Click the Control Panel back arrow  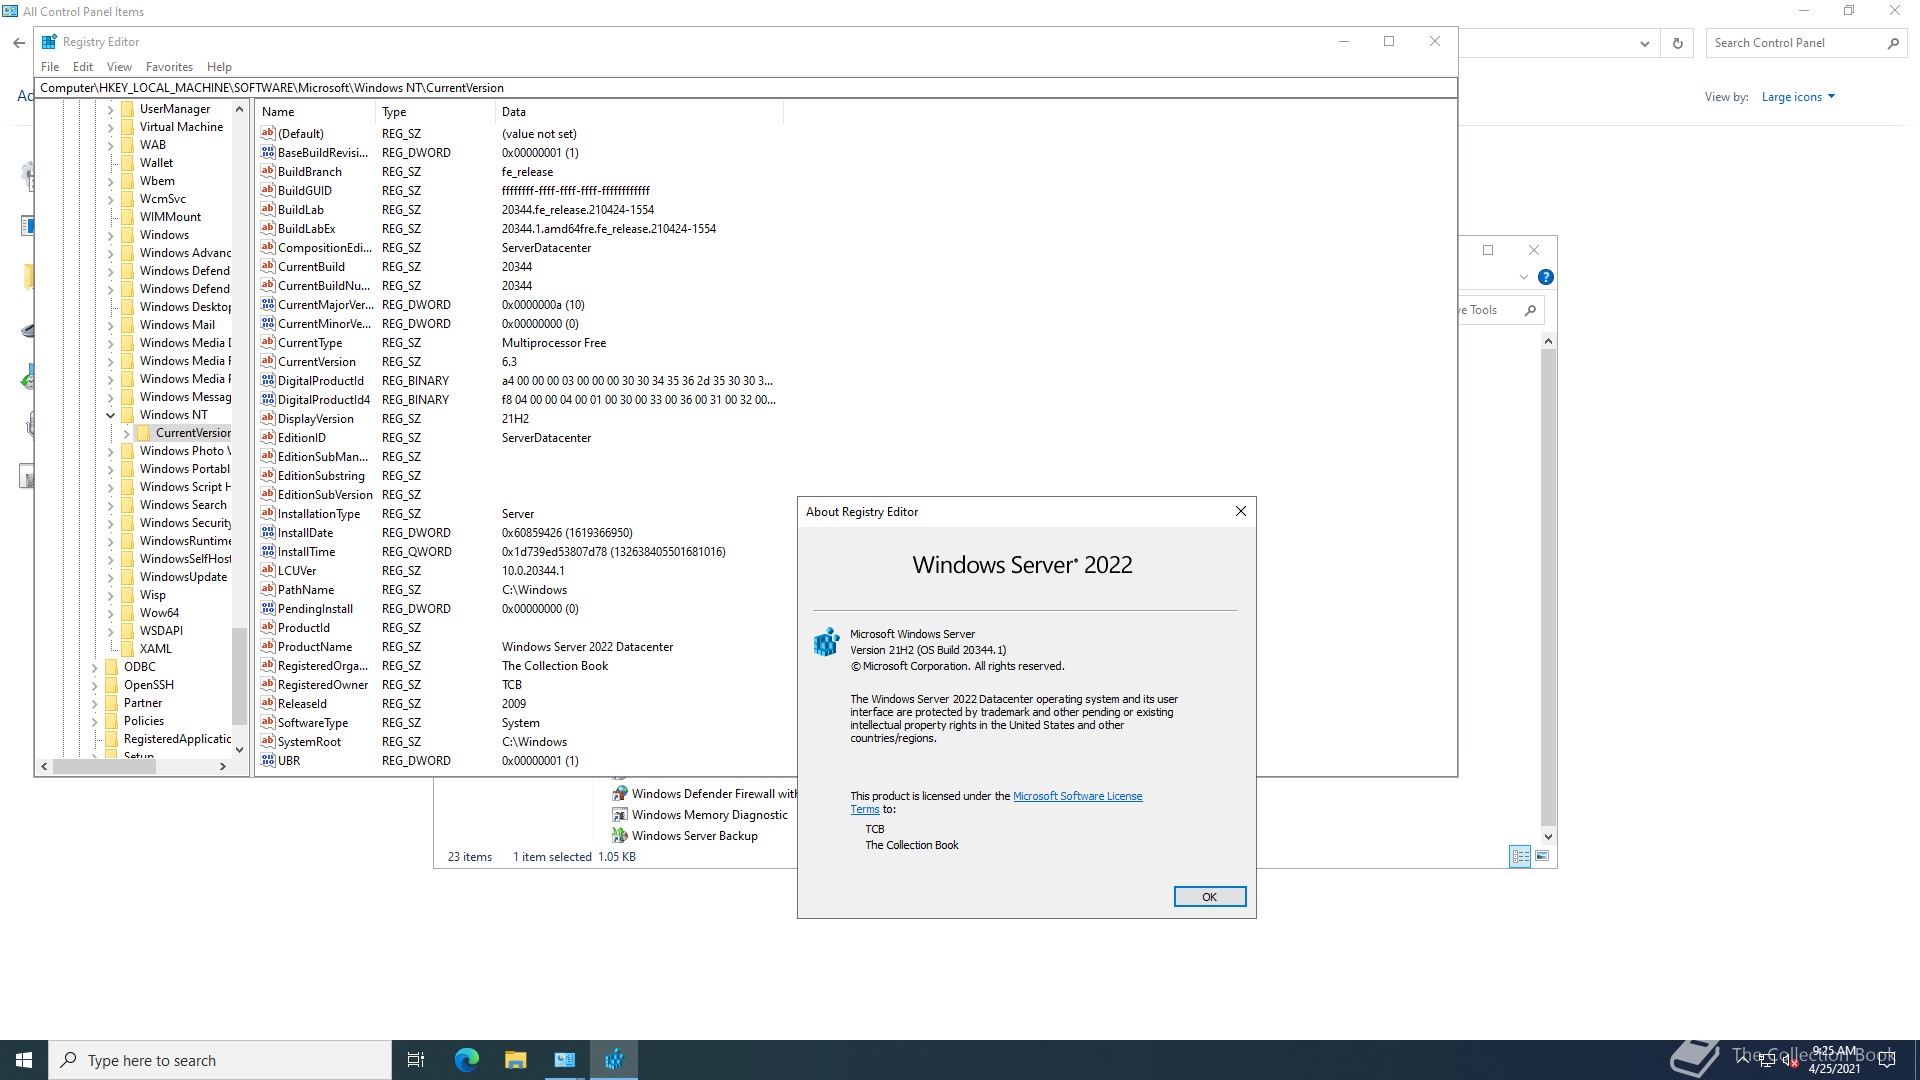pyautogui.click(x=18, y=43)
